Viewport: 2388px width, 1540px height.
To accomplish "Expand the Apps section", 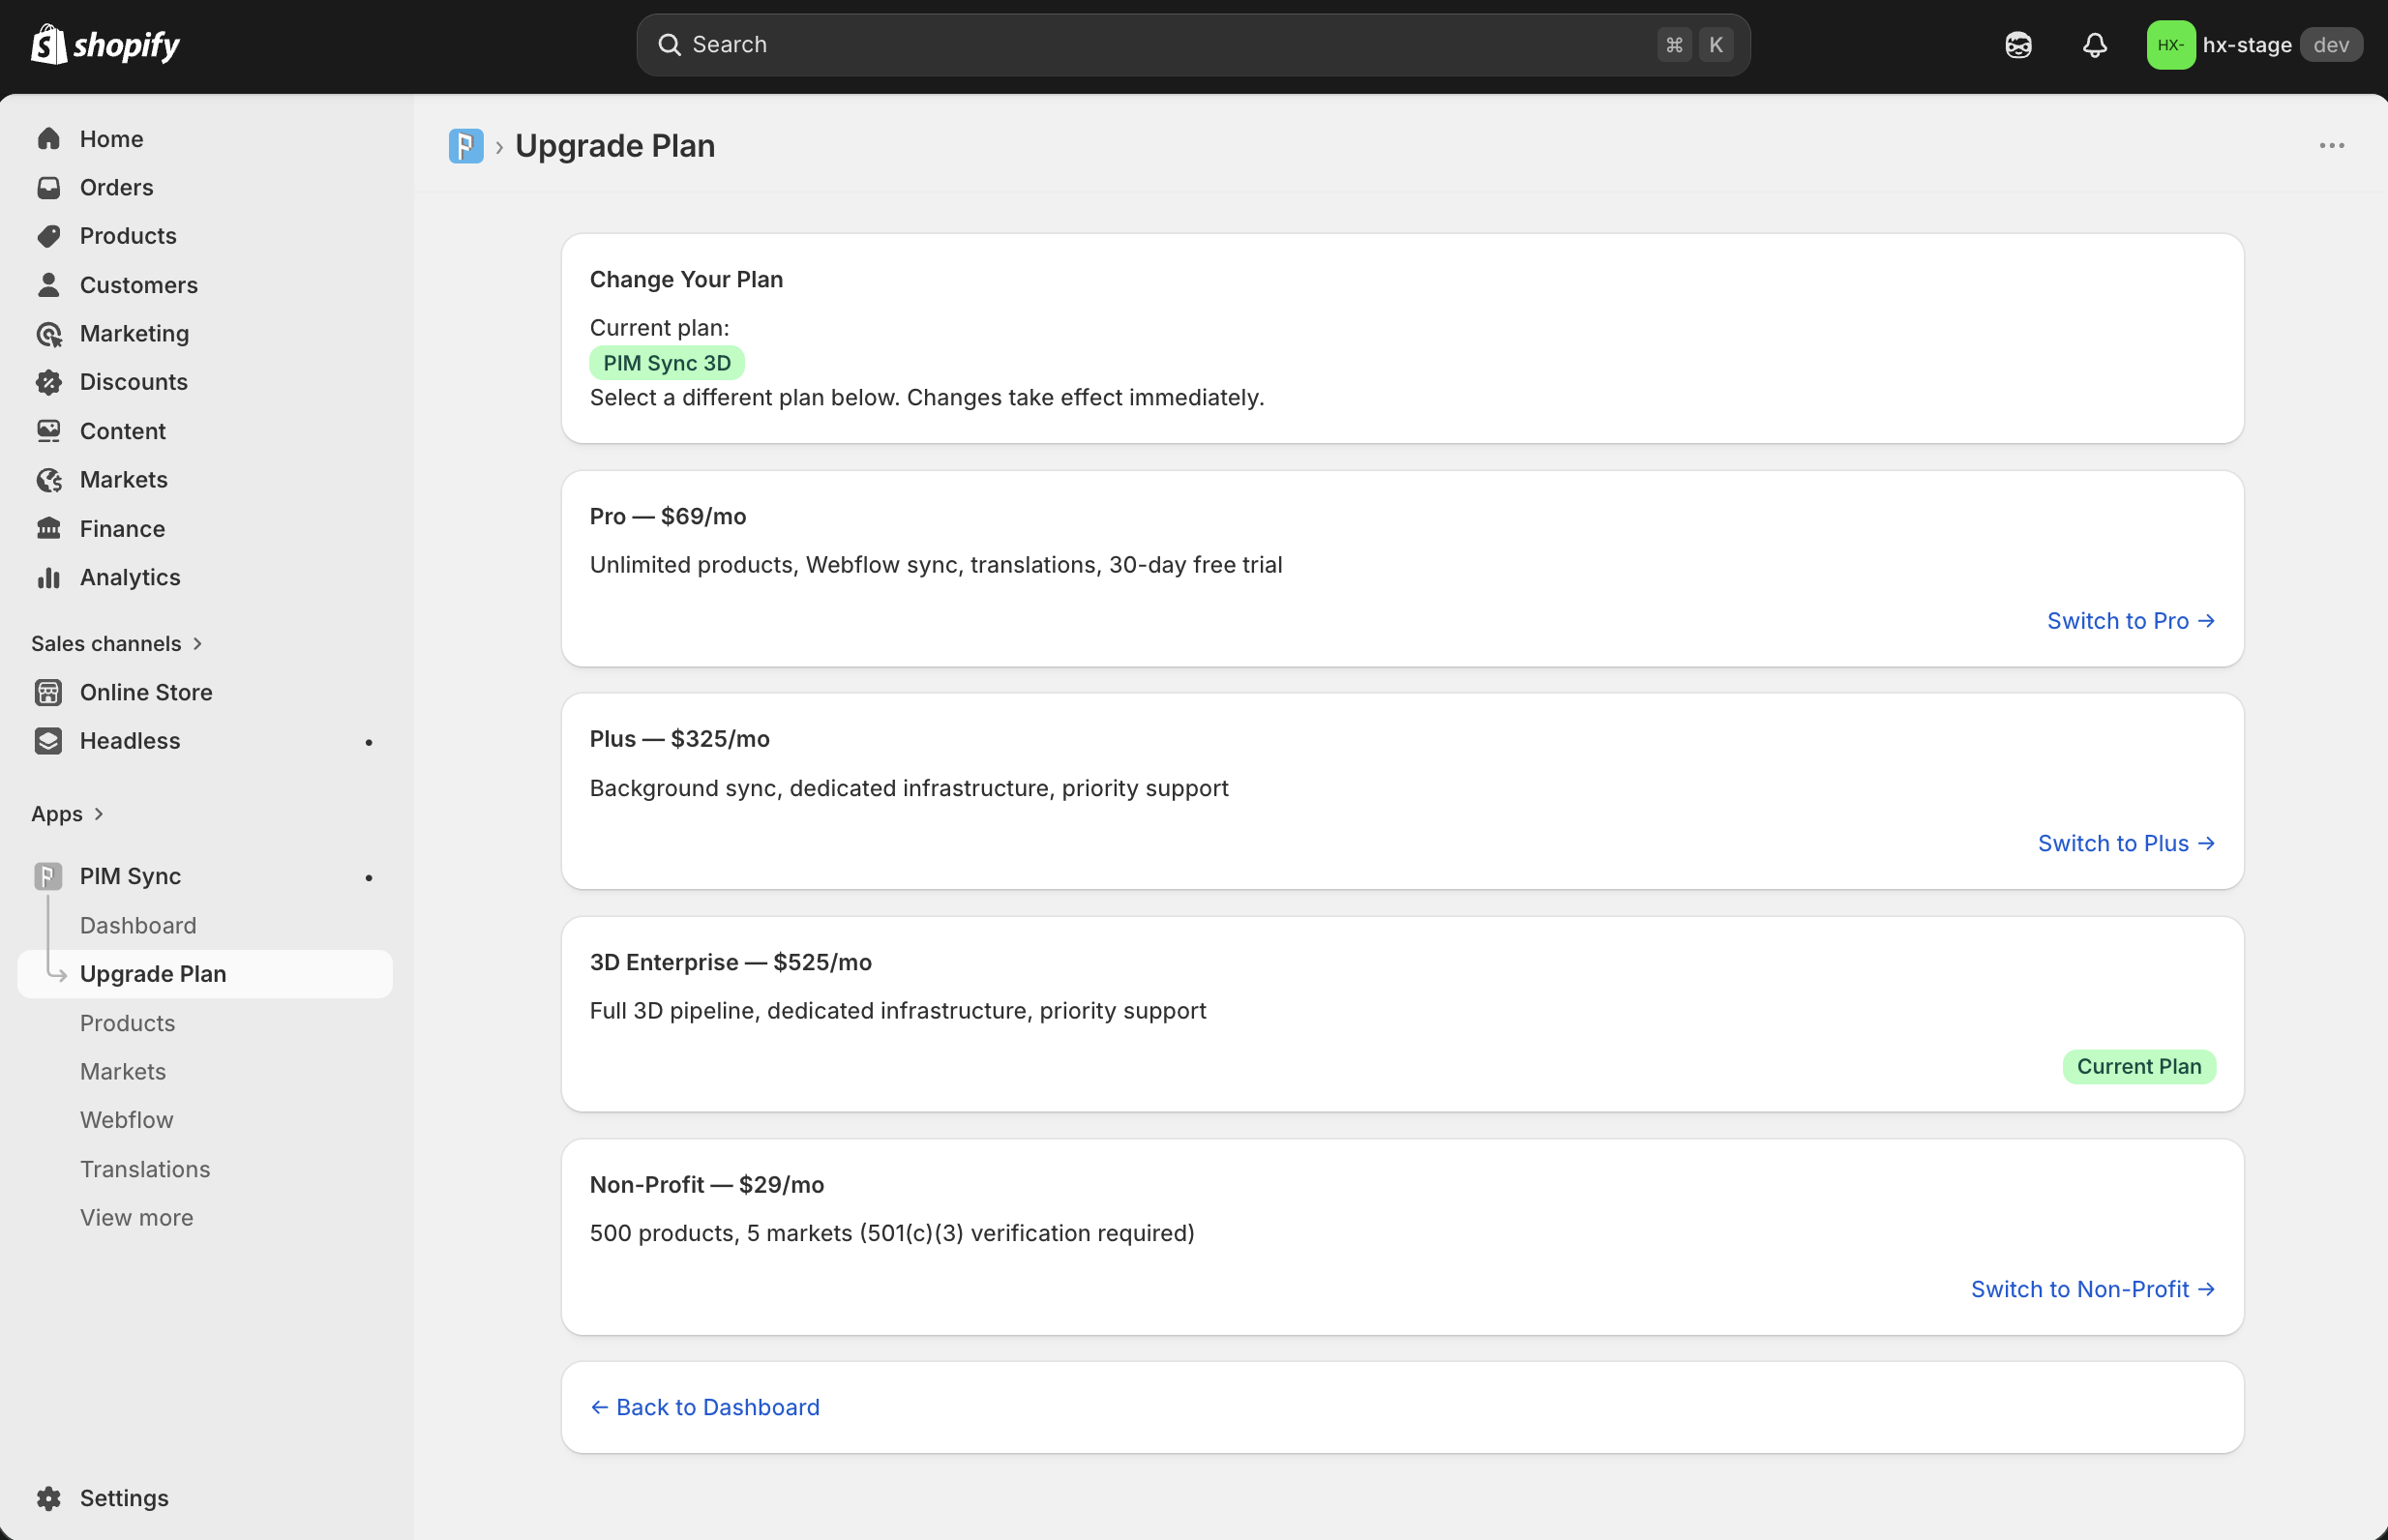I will point(68,814).
